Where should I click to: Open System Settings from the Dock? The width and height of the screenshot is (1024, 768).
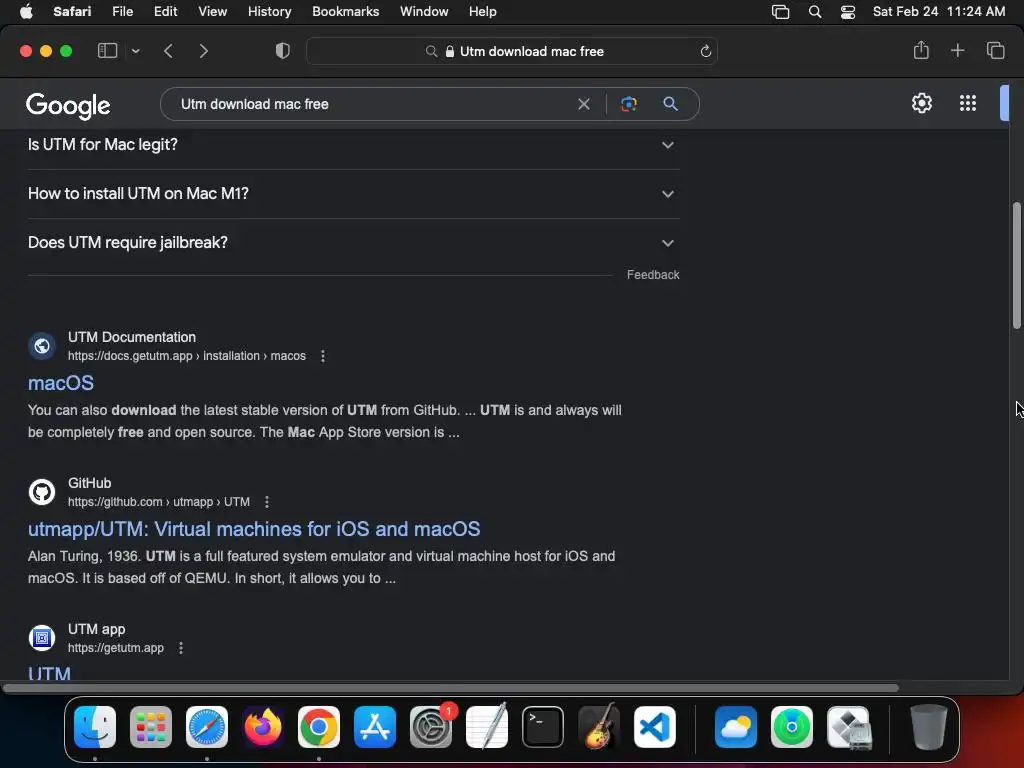[x=431, y=727]
